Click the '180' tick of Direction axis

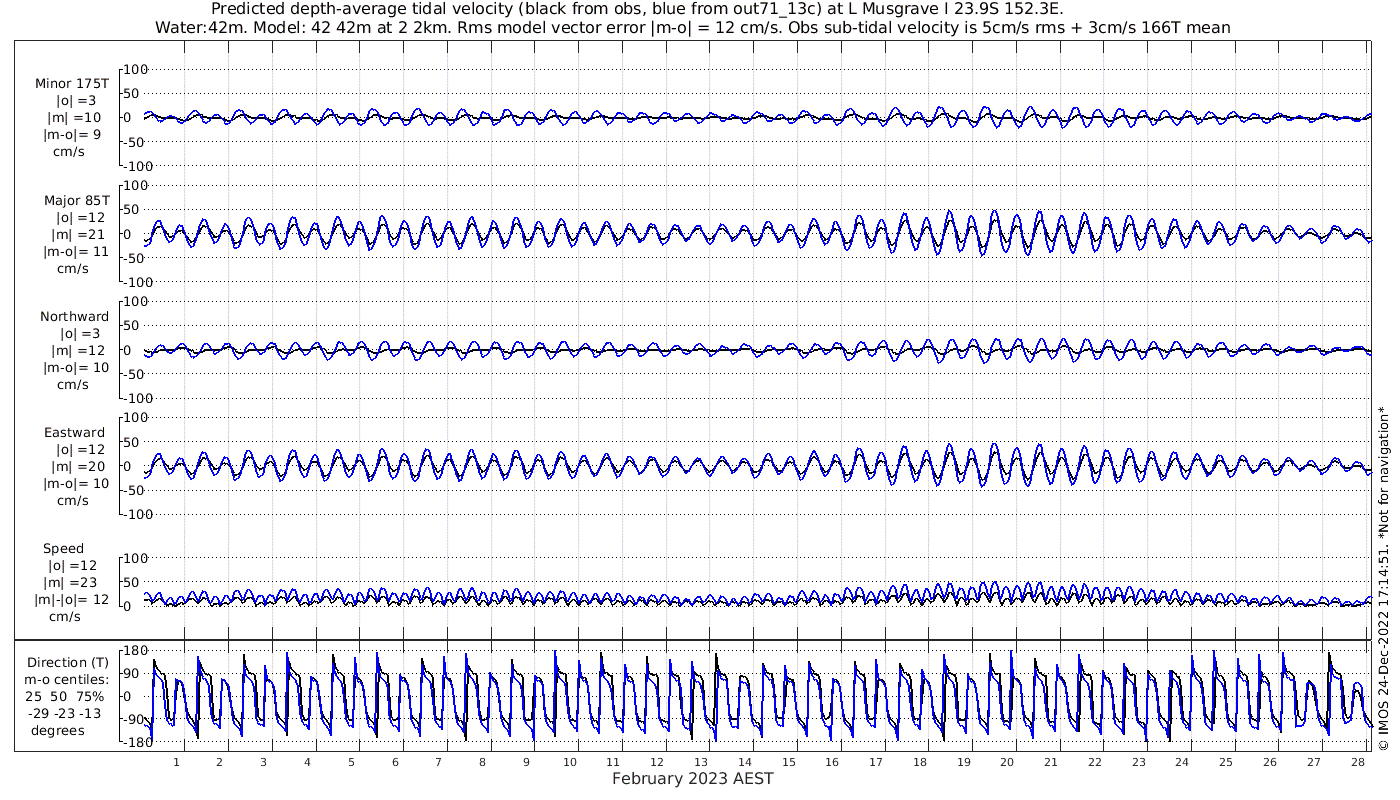134,651
